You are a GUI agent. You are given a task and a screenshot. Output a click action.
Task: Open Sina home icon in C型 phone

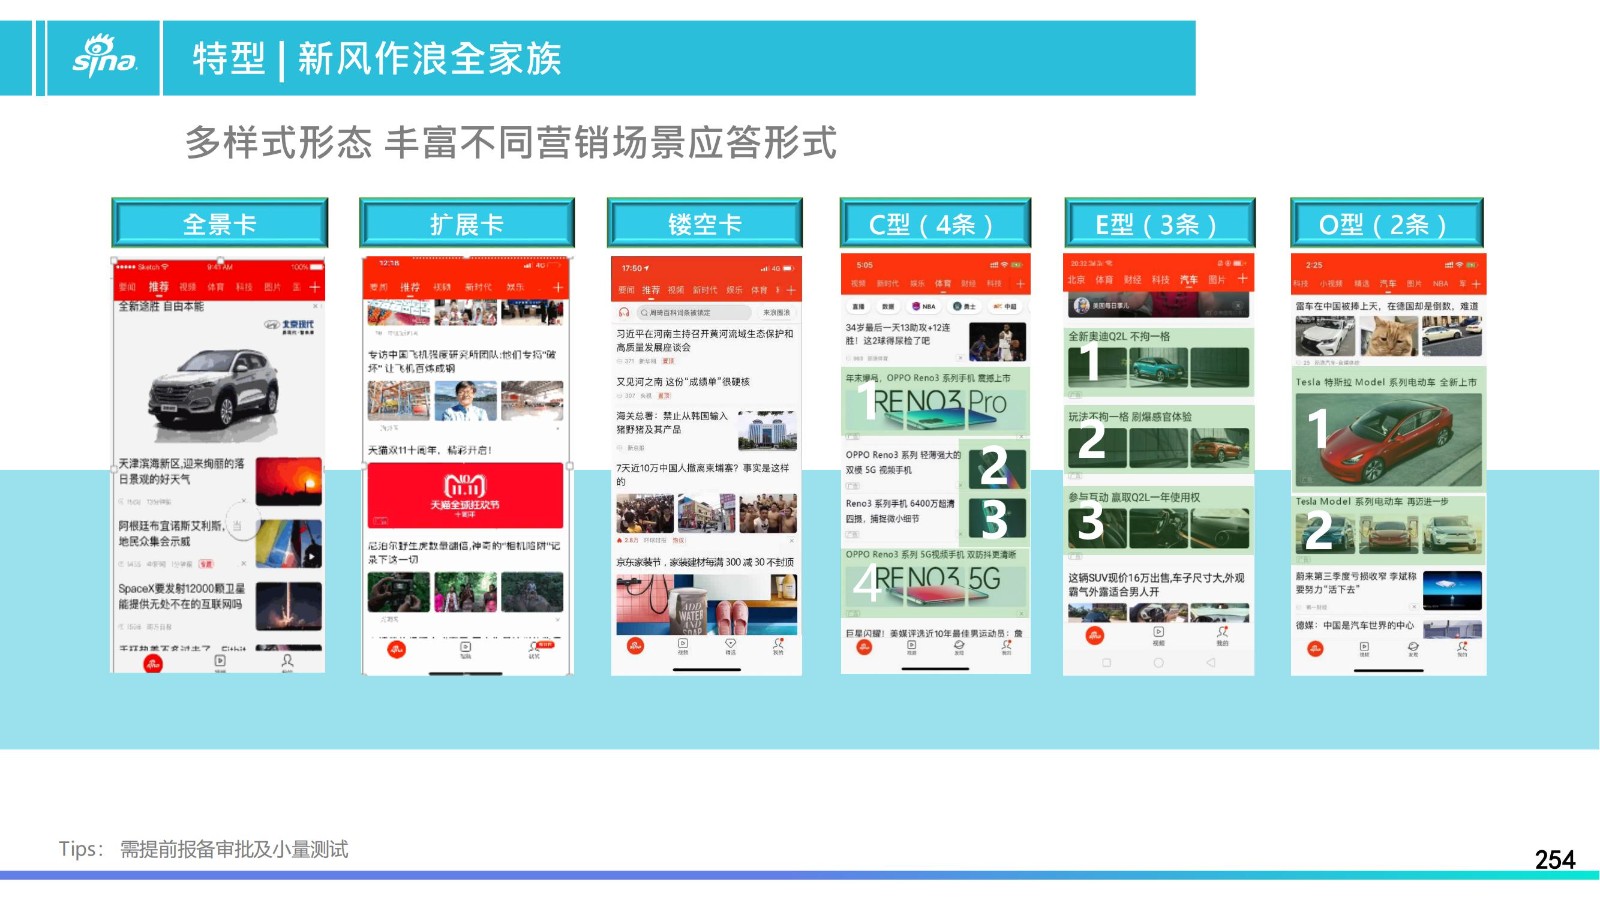pos(864,647)
